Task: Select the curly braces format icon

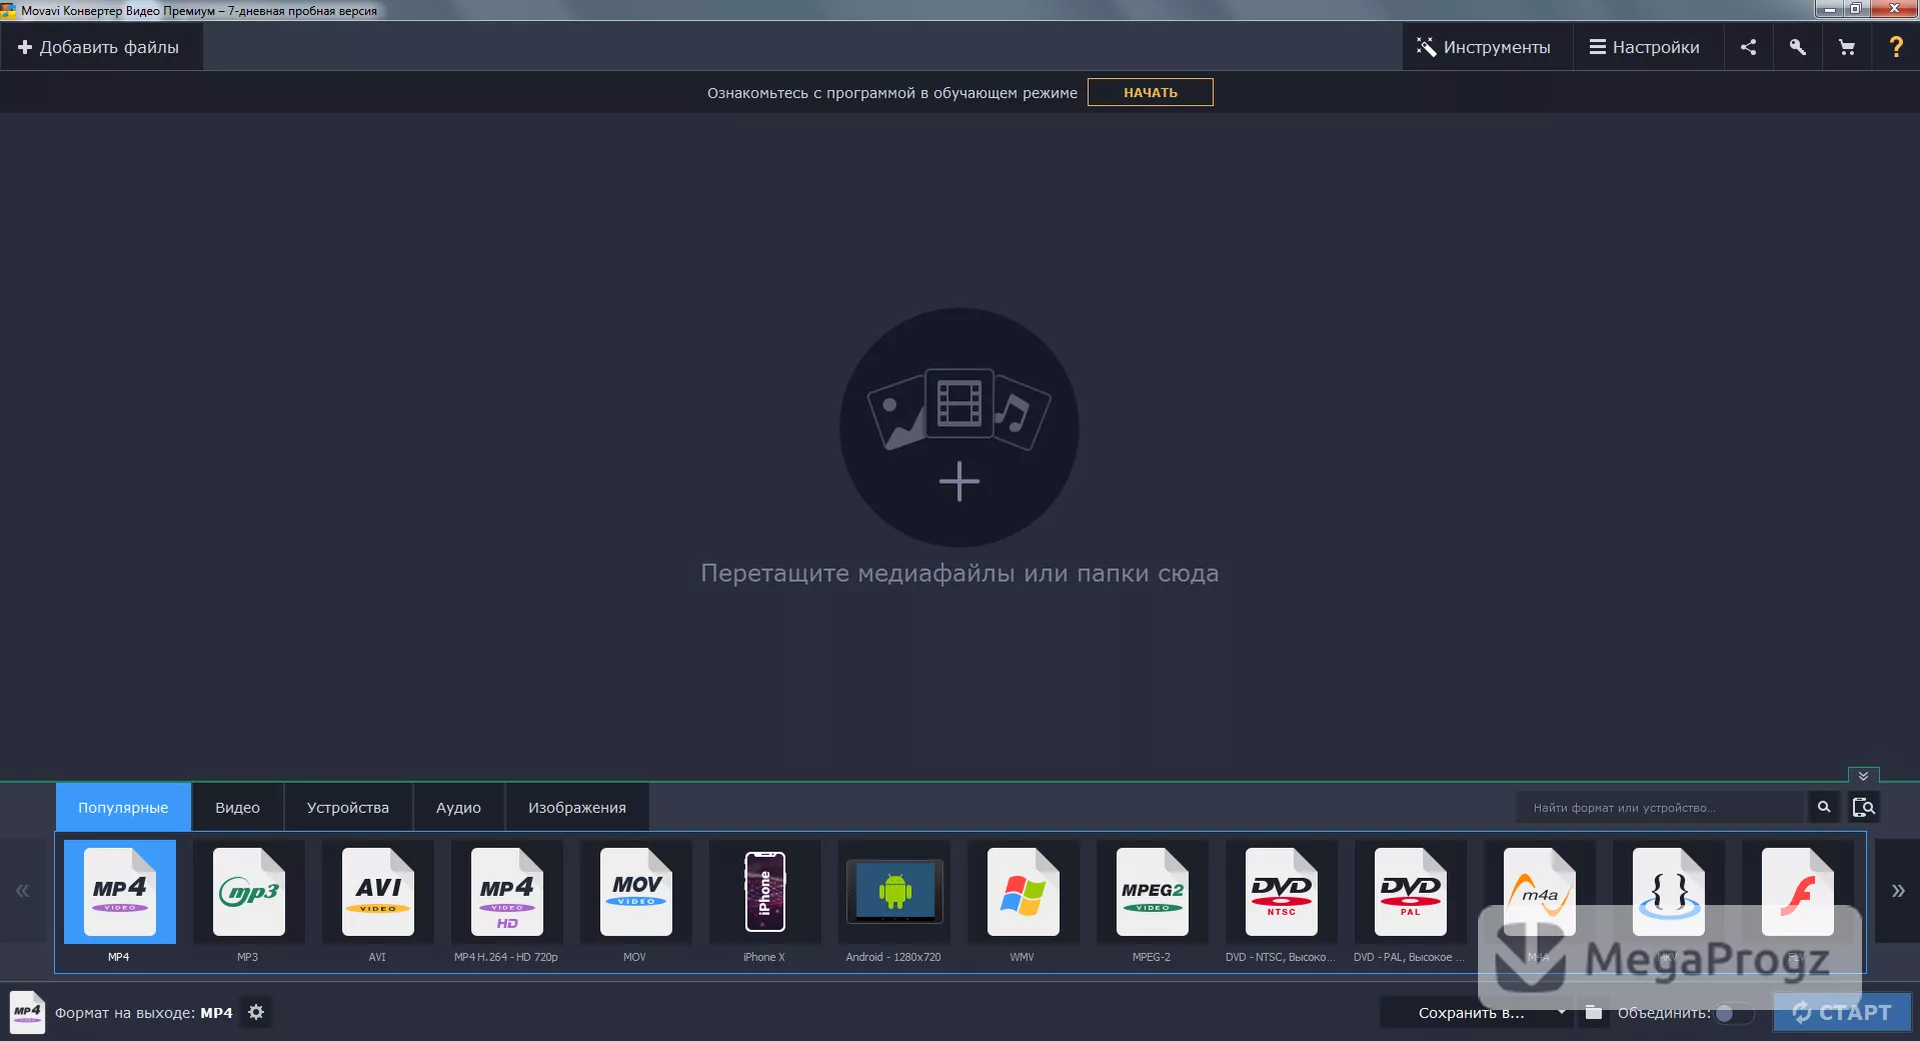Action: [1668, 892]
